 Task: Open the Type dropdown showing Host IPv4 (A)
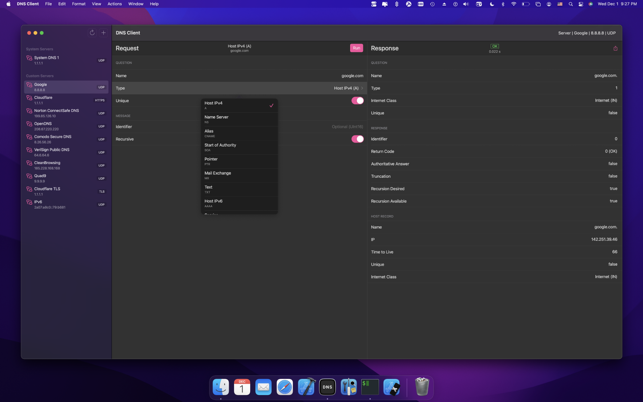point(239,88)
